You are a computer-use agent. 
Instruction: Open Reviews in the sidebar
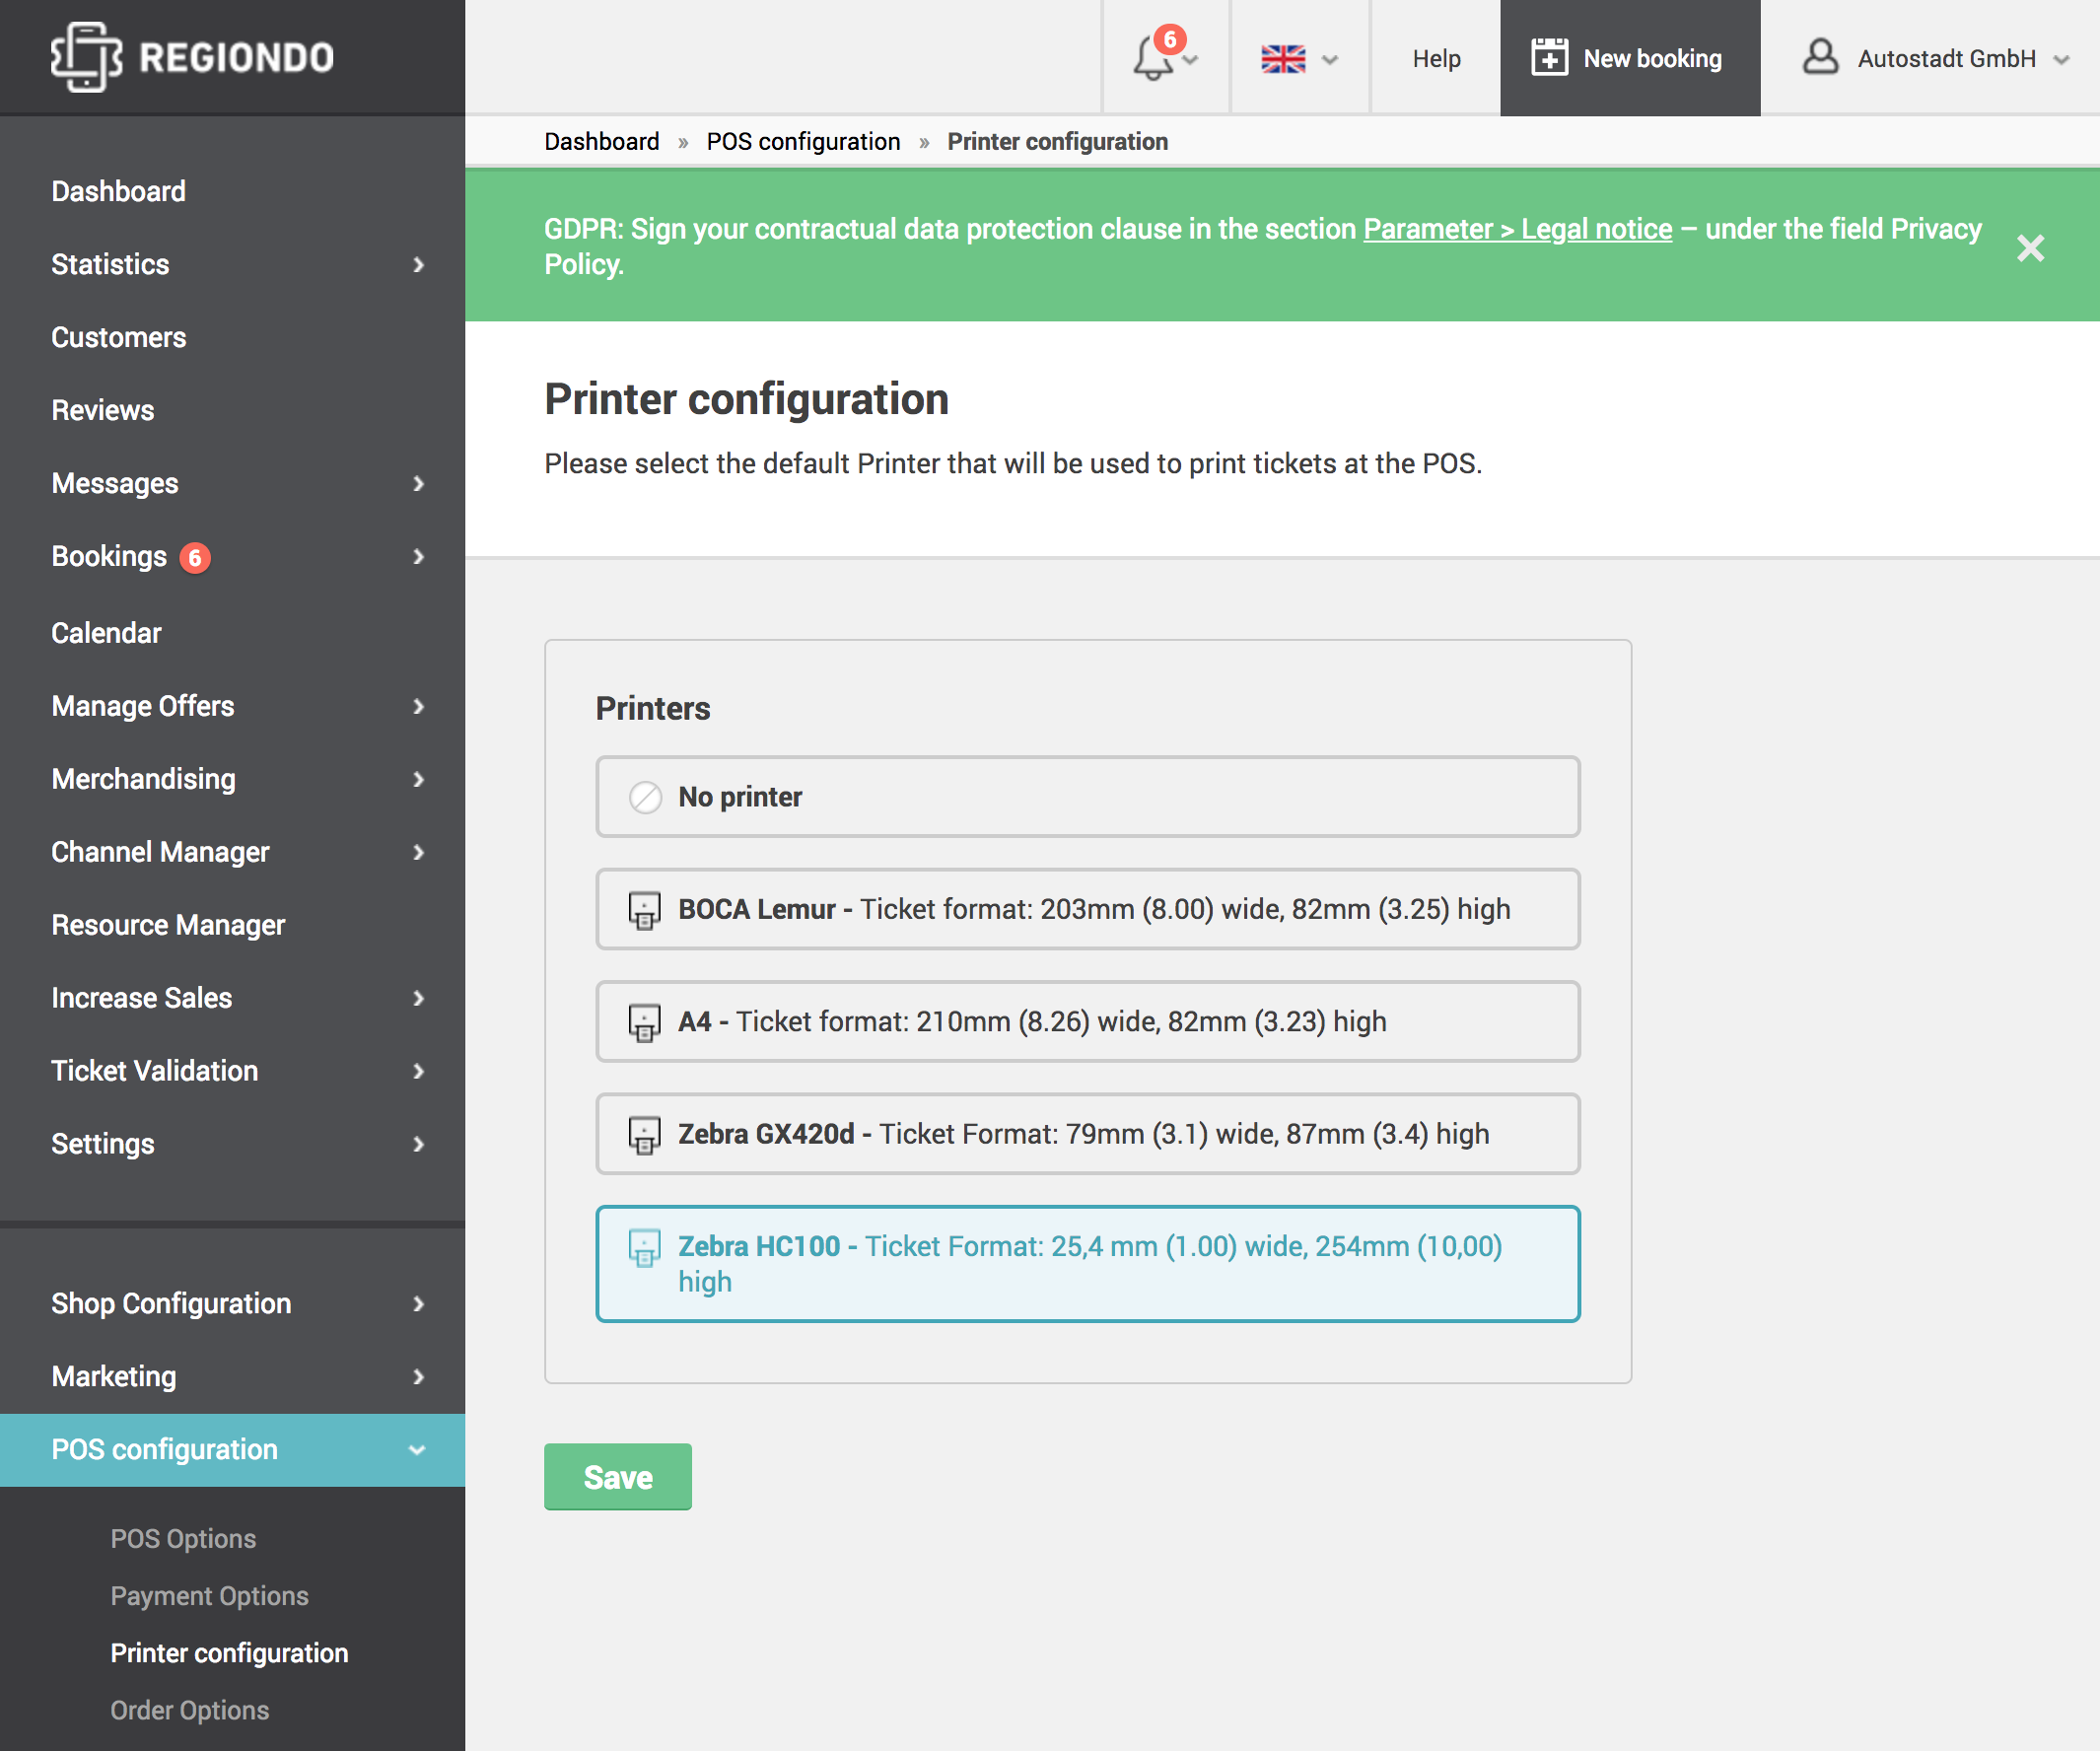point(102,410)
